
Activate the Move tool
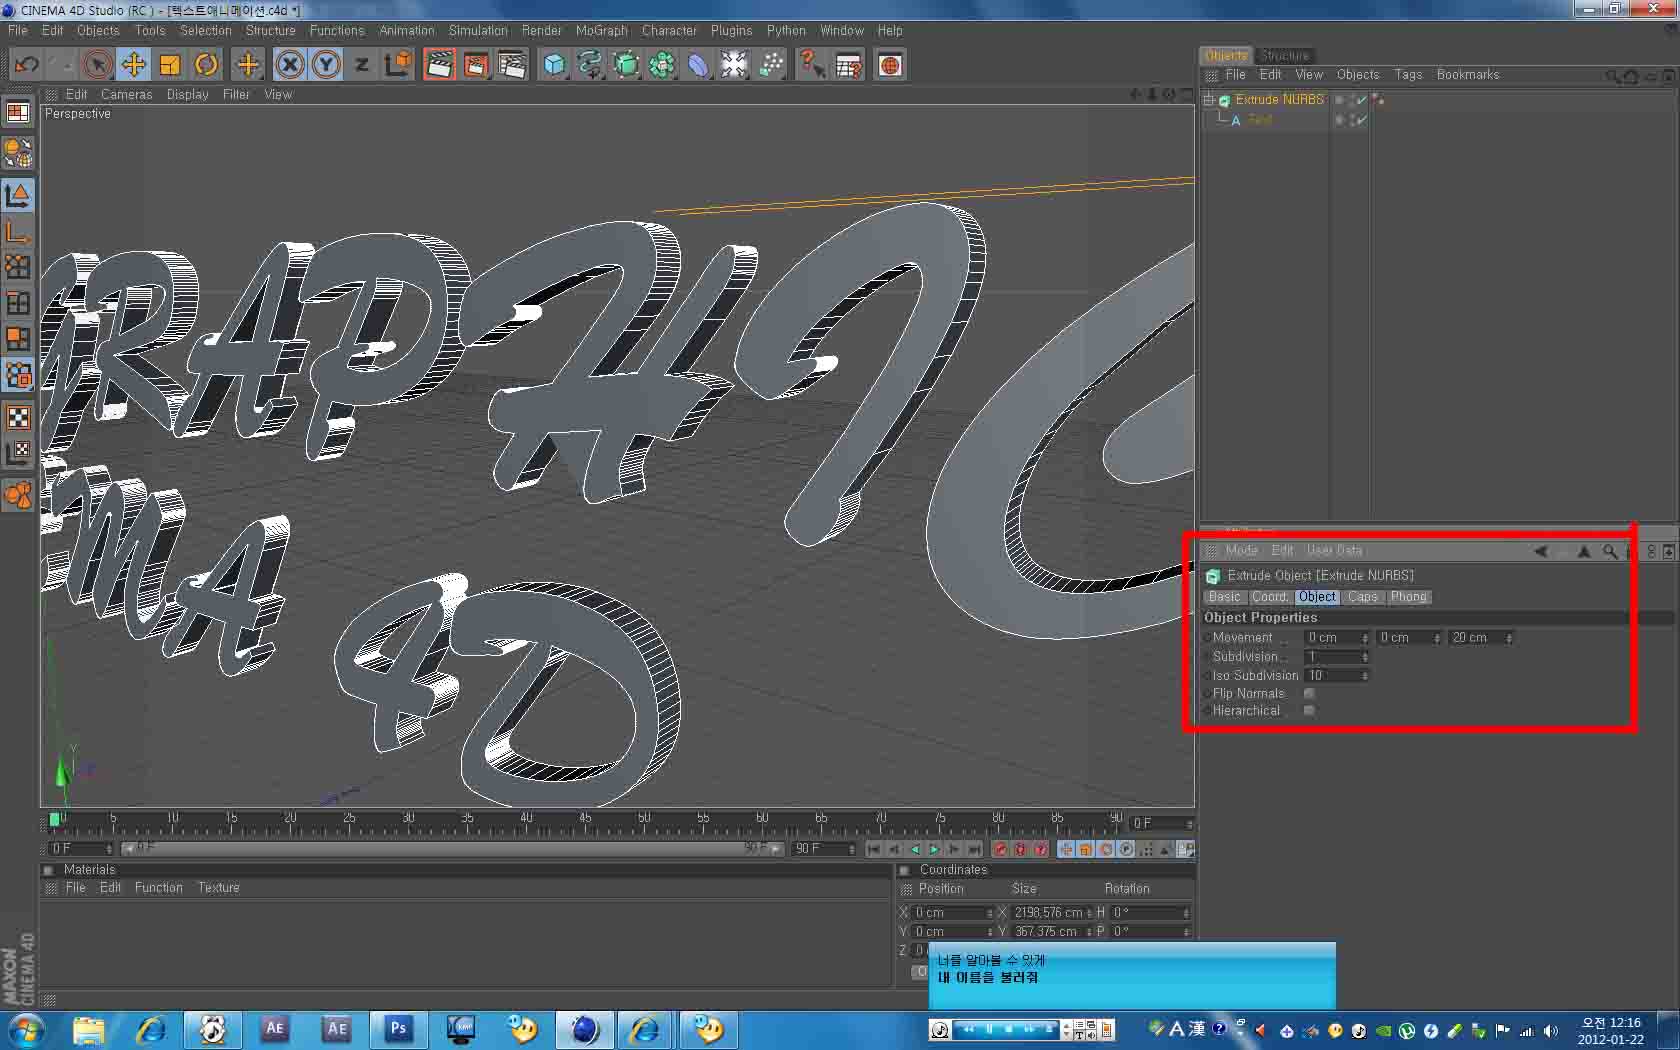[x=133, y=65]
